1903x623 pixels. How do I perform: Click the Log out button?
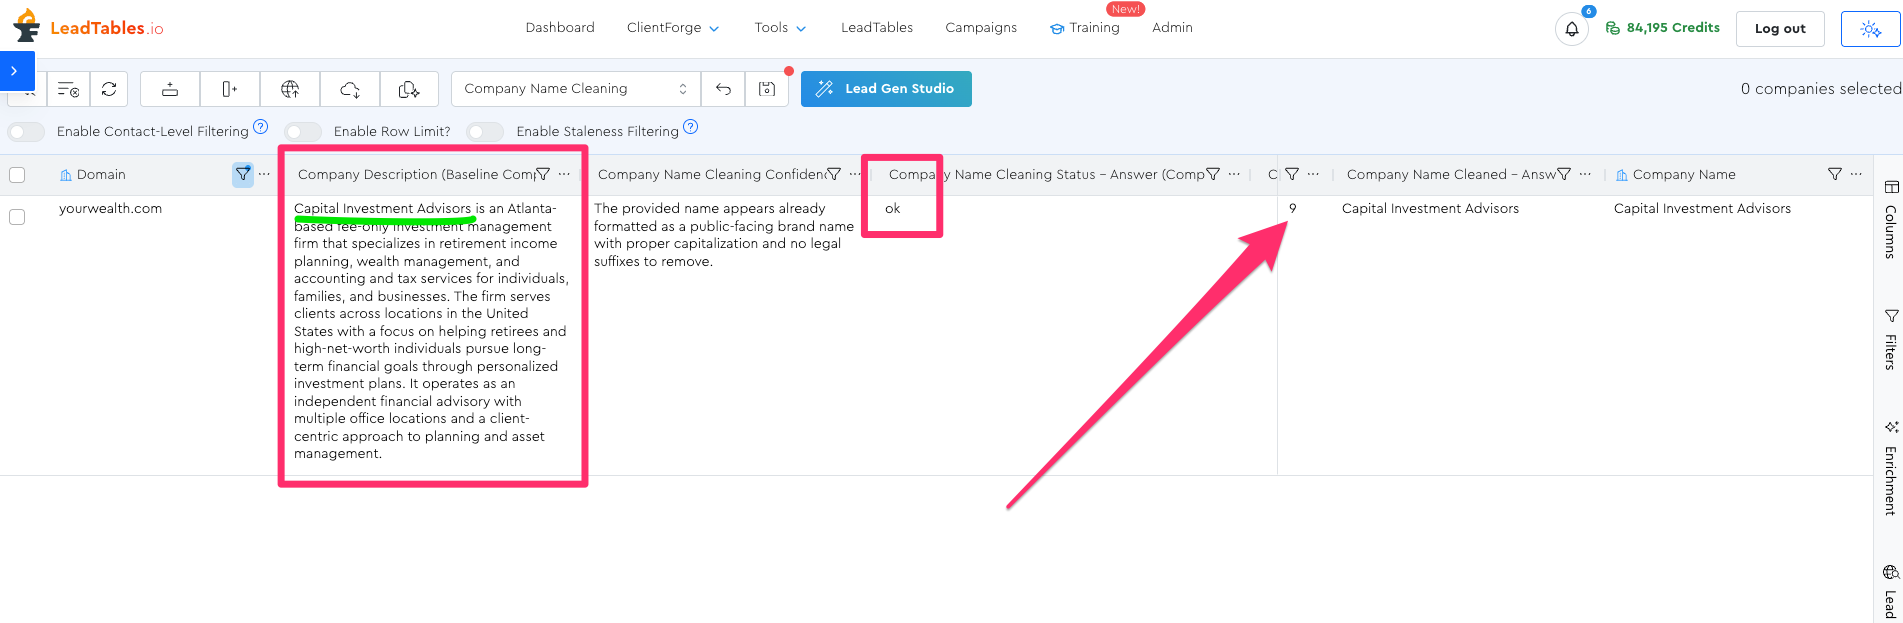1779,29
